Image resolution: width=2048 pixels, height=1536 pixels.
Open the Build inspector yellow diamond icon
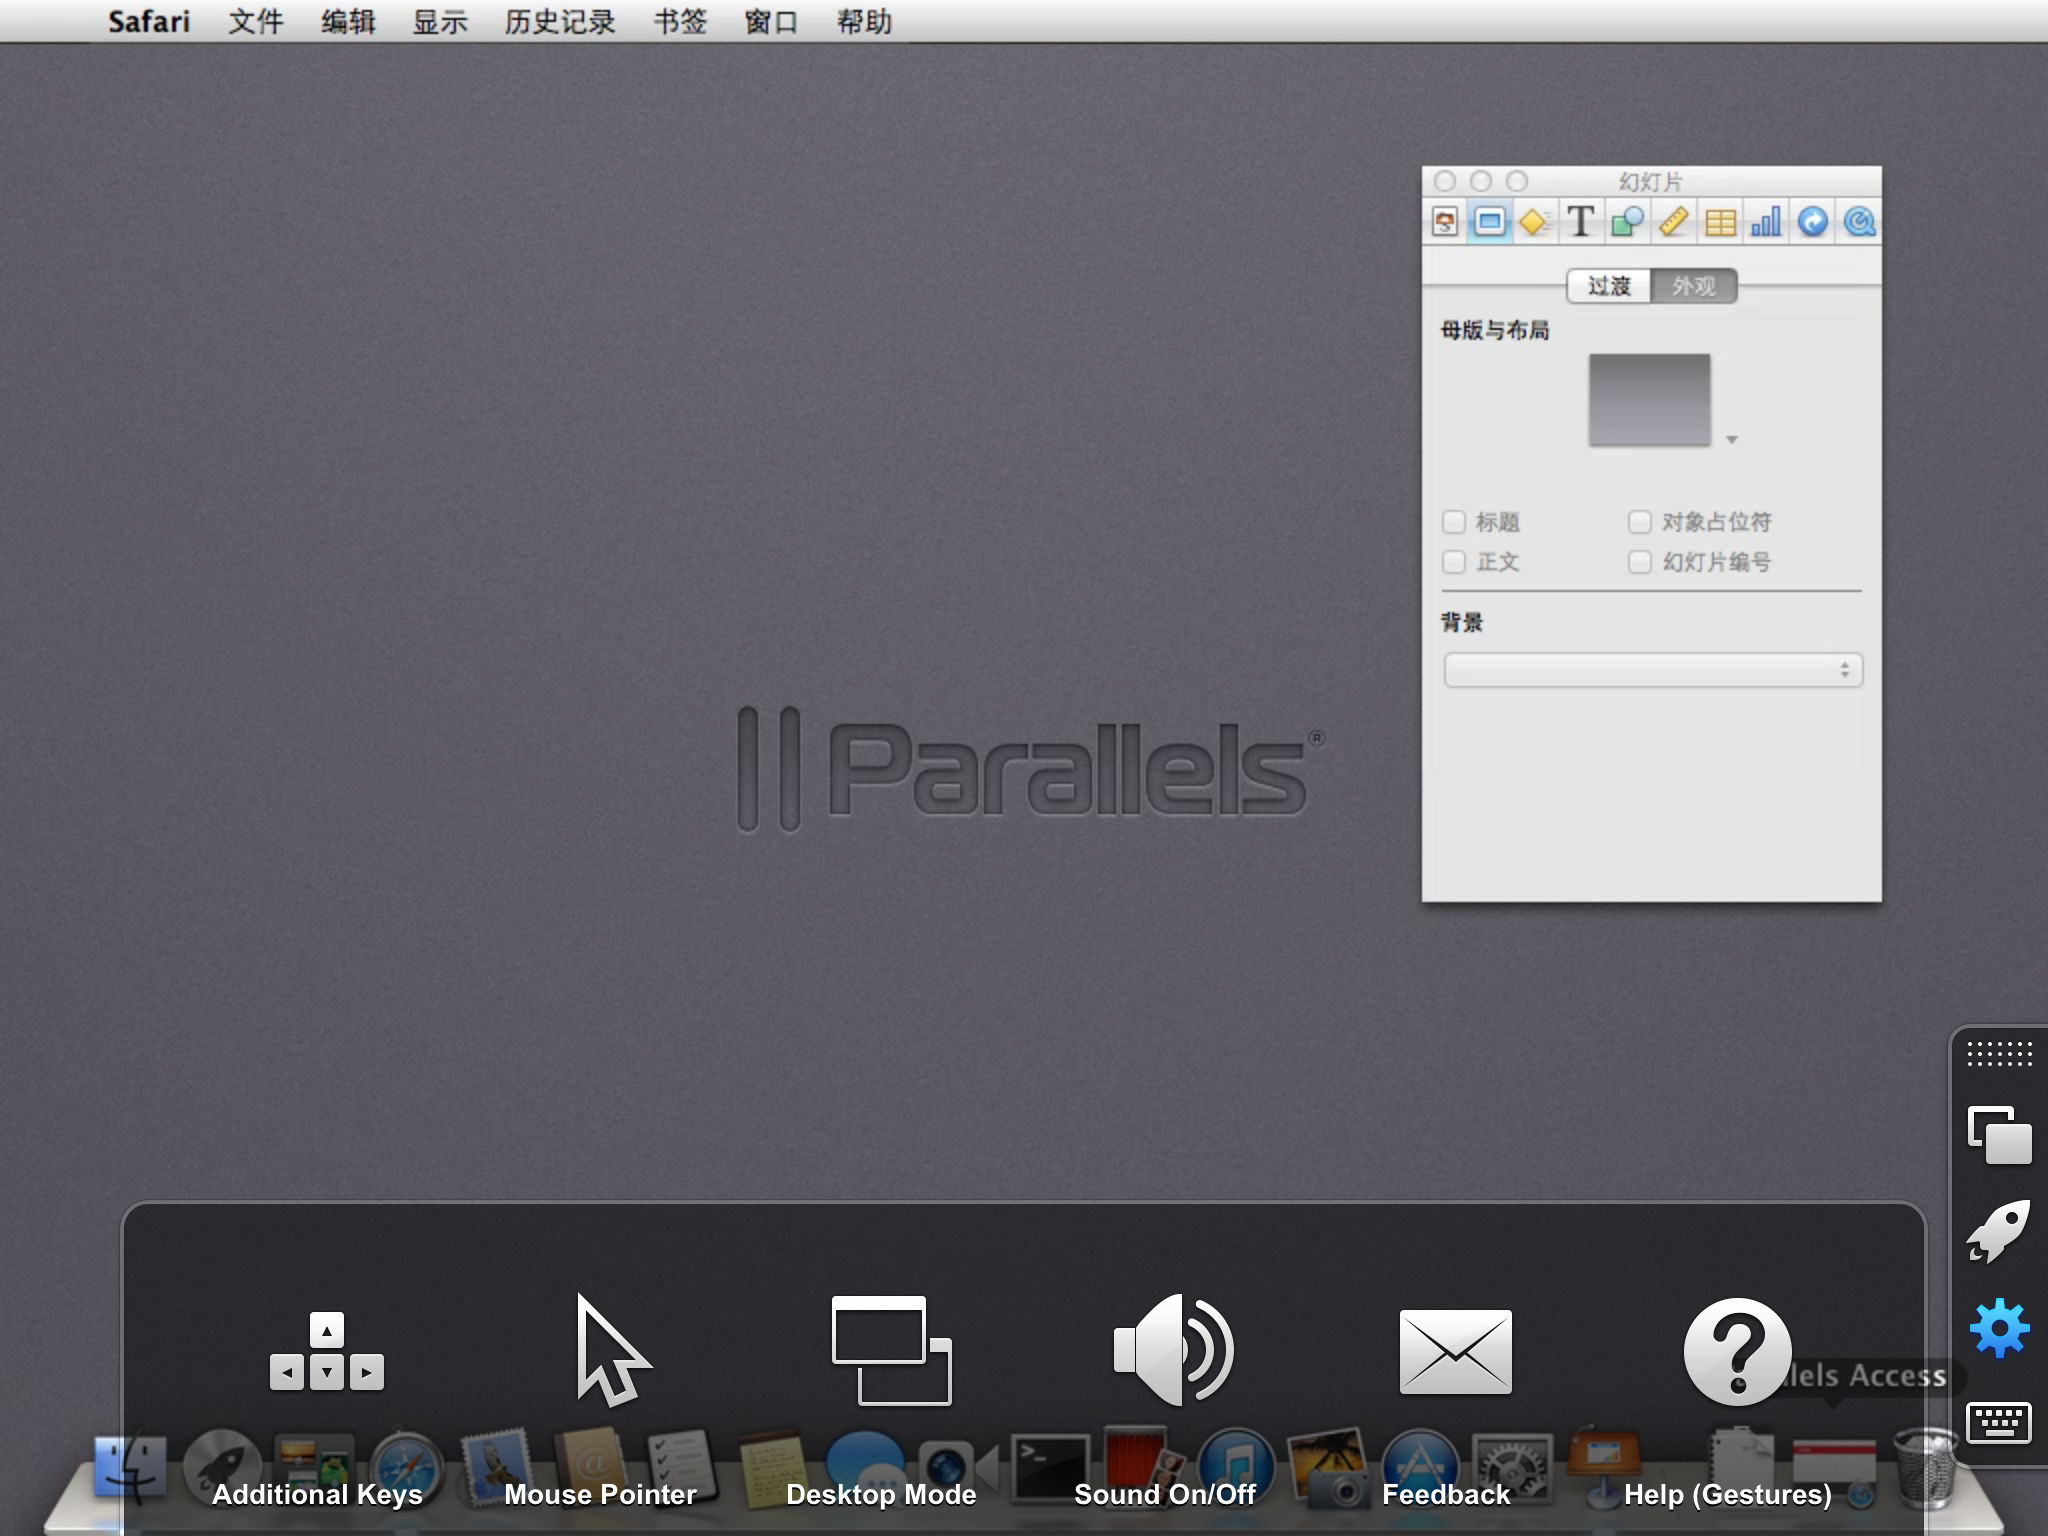tap(1534, 222)
